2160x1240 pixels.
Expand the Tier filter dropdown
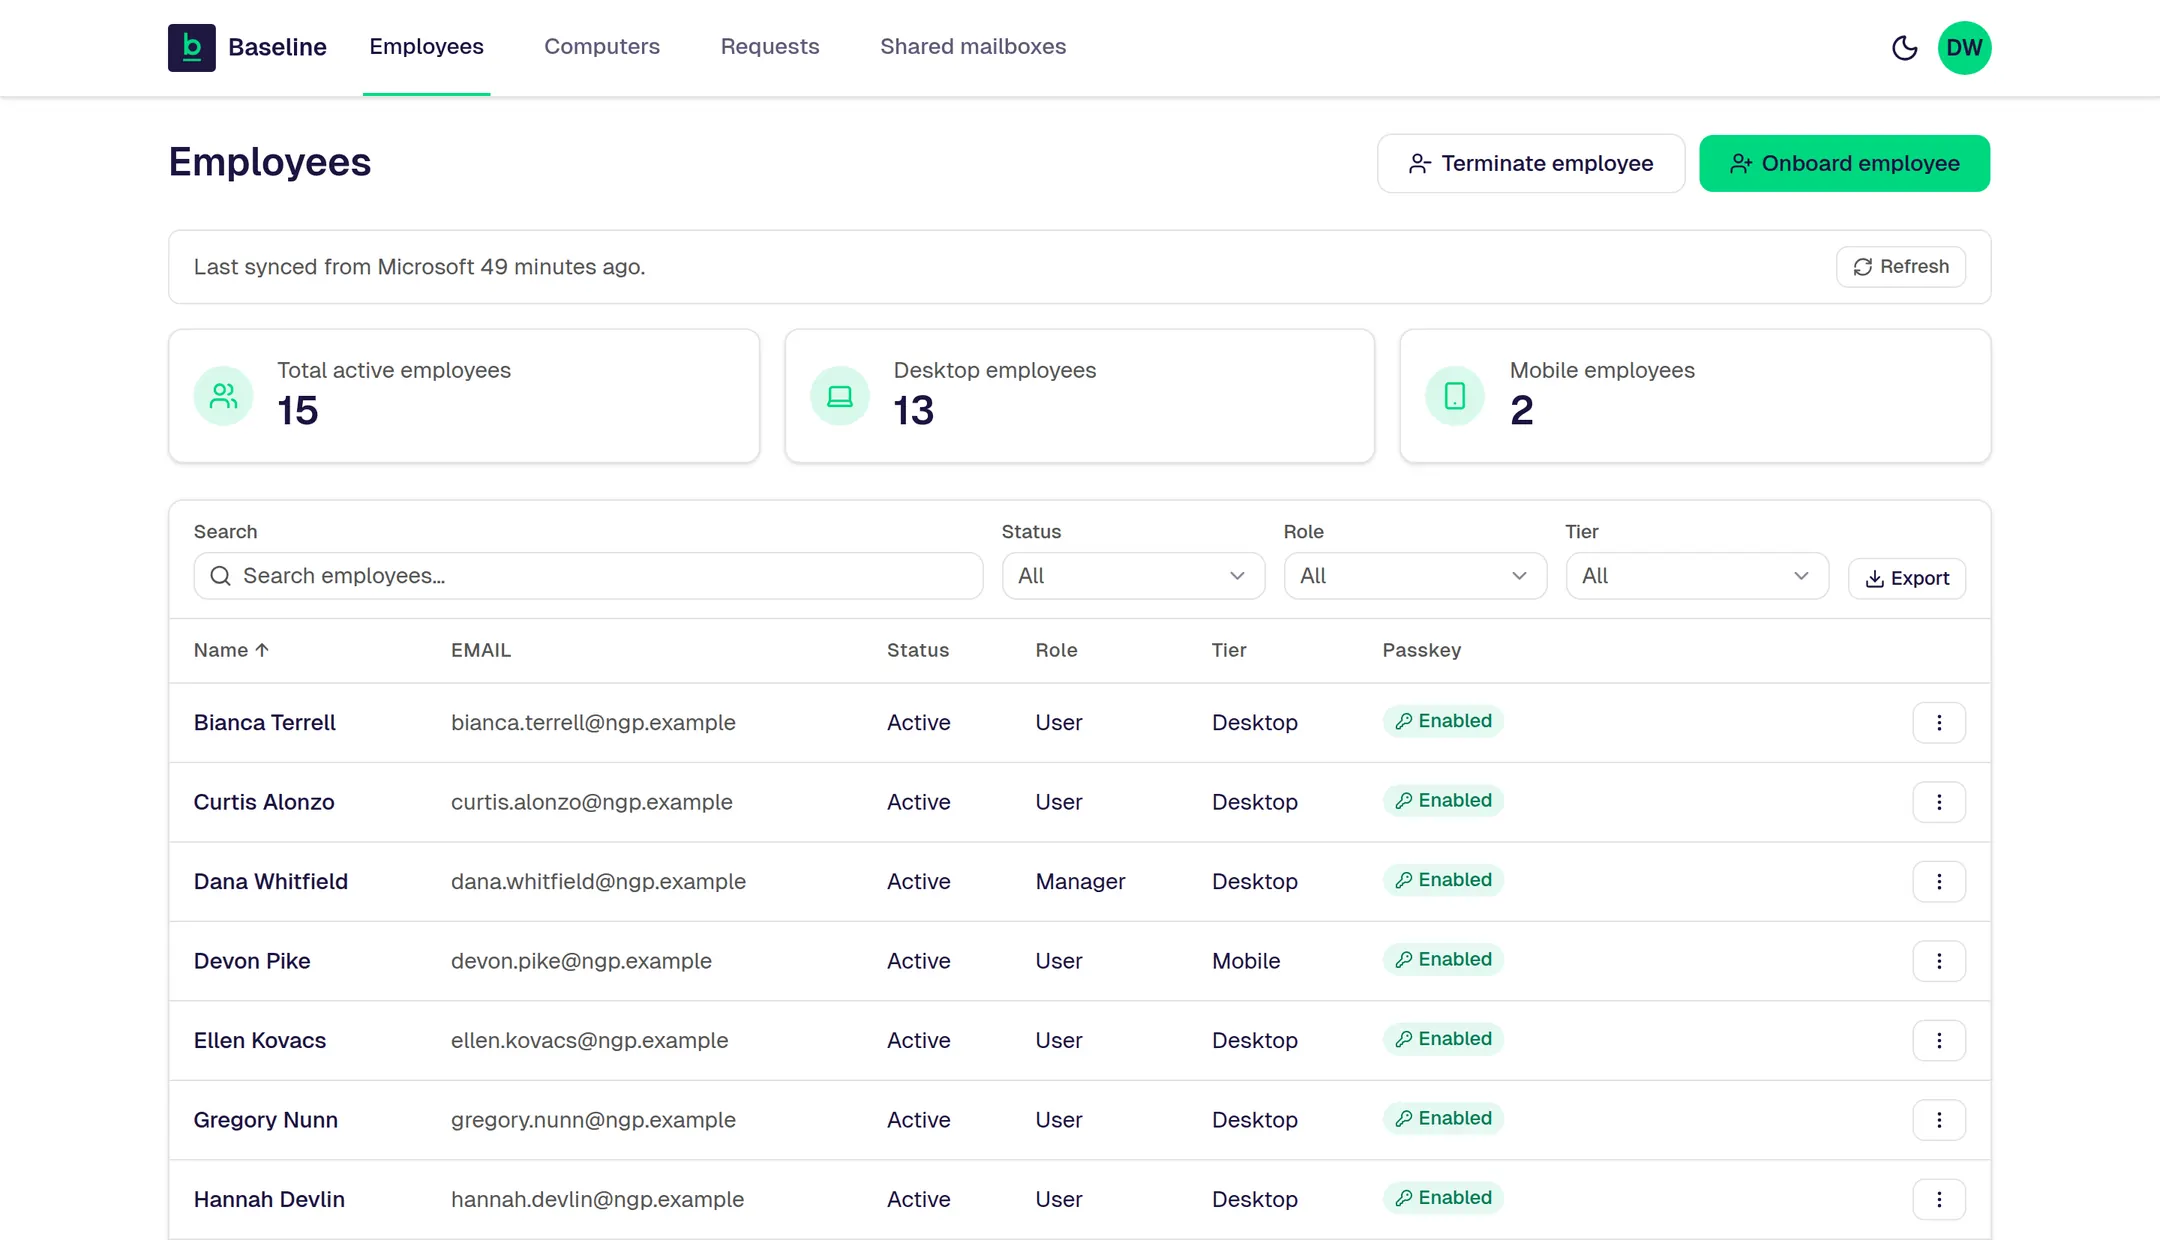click(x=1697, y=576)
